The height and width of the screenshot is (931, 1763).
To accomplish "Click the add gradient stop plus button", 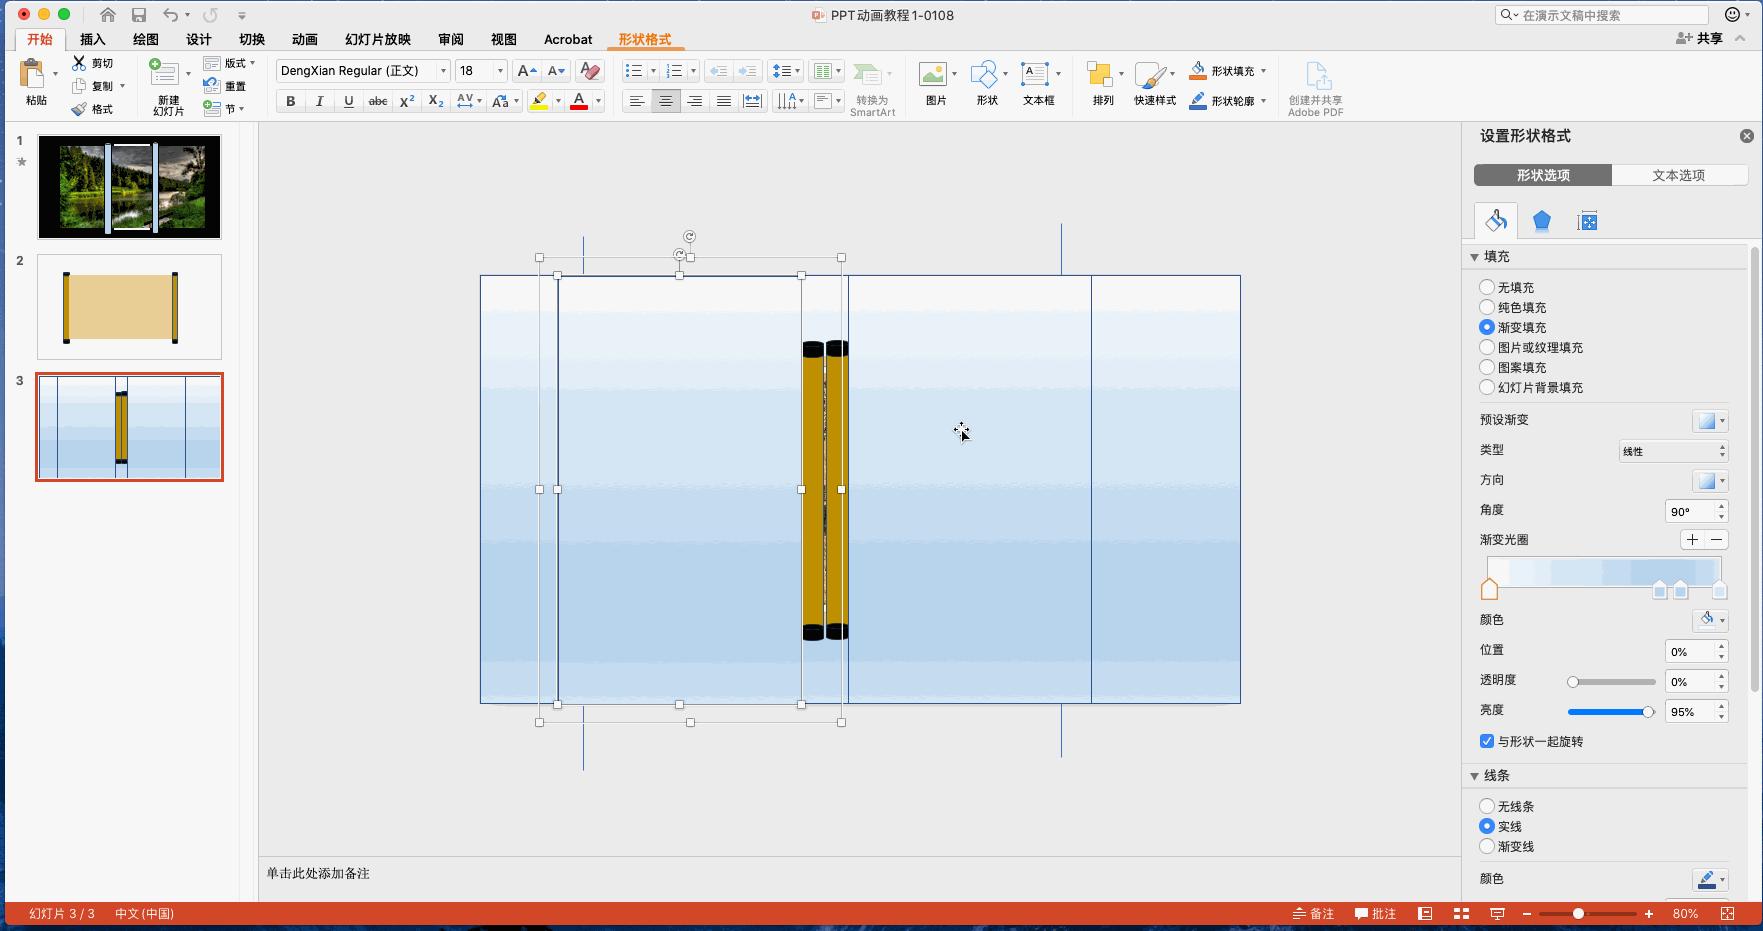I will [x=1692, y=540].
